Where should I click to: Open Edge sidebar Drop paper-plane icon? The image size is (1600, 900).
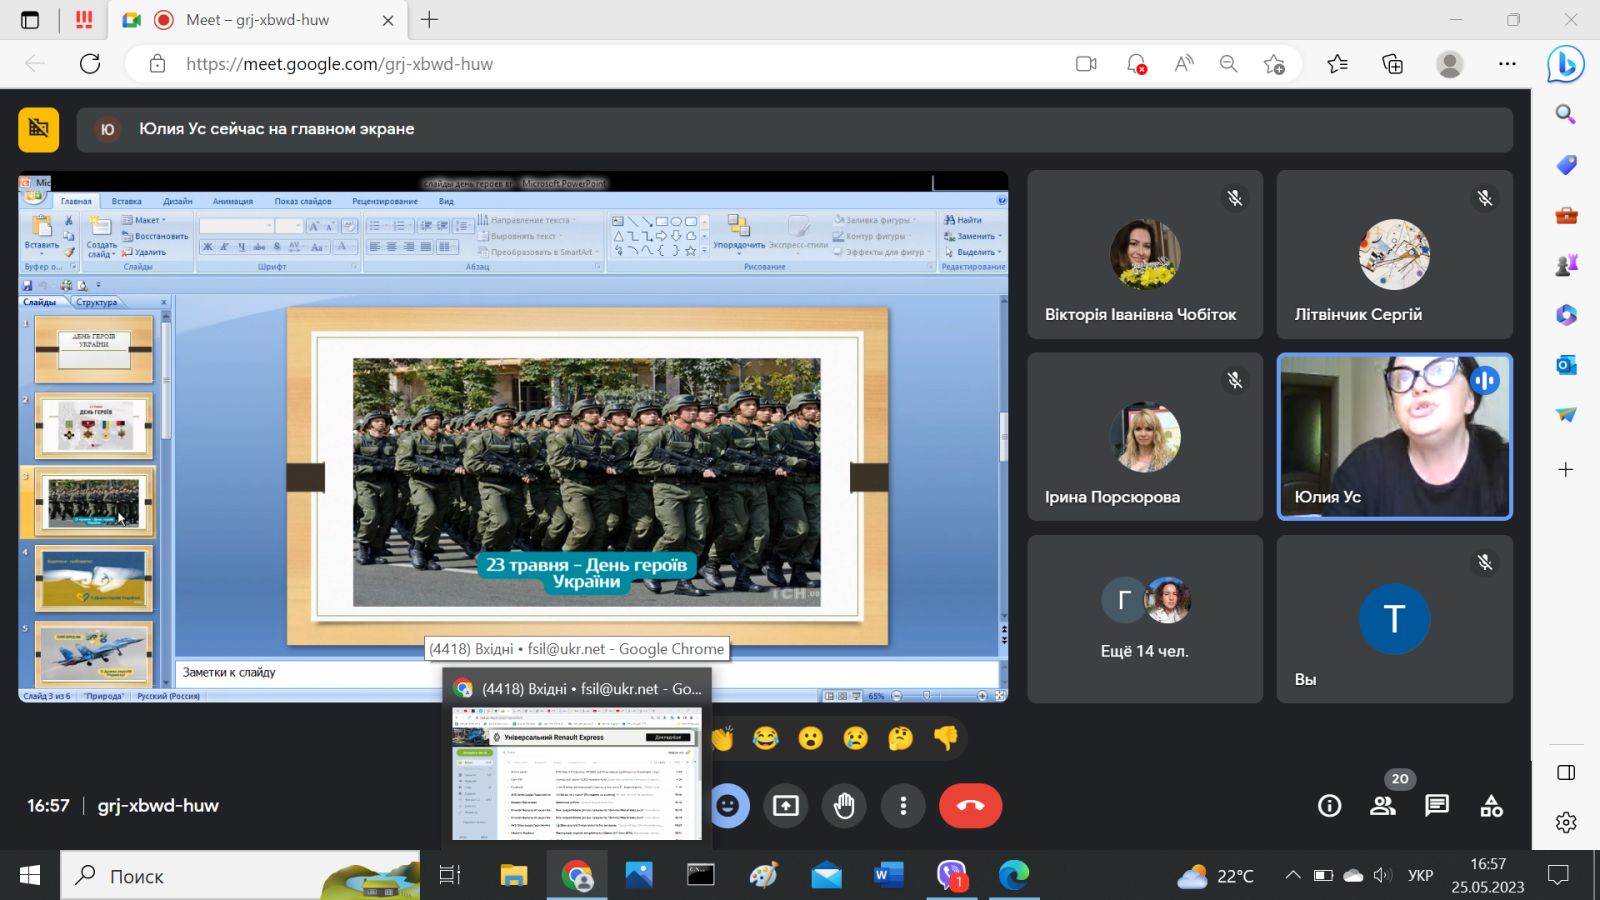[x=1566, y=414]
